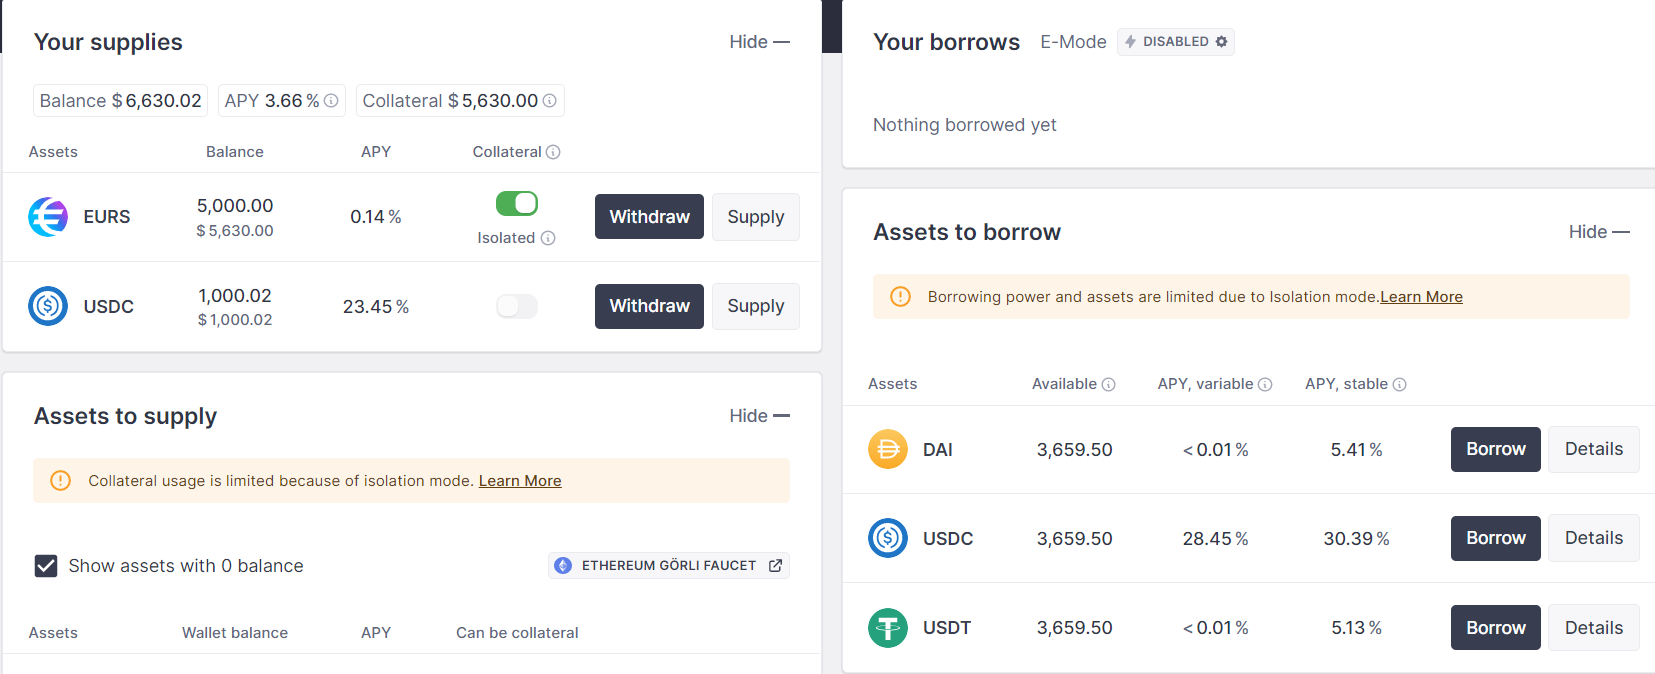Withdraw EURS from supplies
The height and width of the screenshot is (674, 1655).
tap(649, 217)
